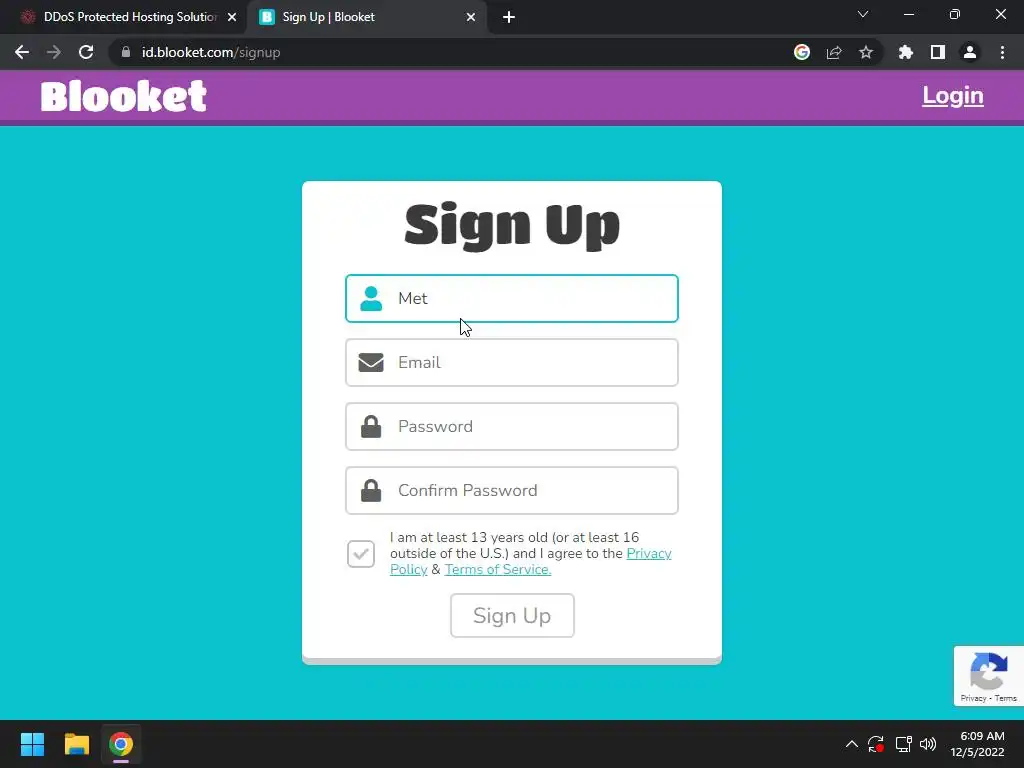Open File Explorer from taskbar
Viewport: 1024px width, 768px height.
[76, 744]
